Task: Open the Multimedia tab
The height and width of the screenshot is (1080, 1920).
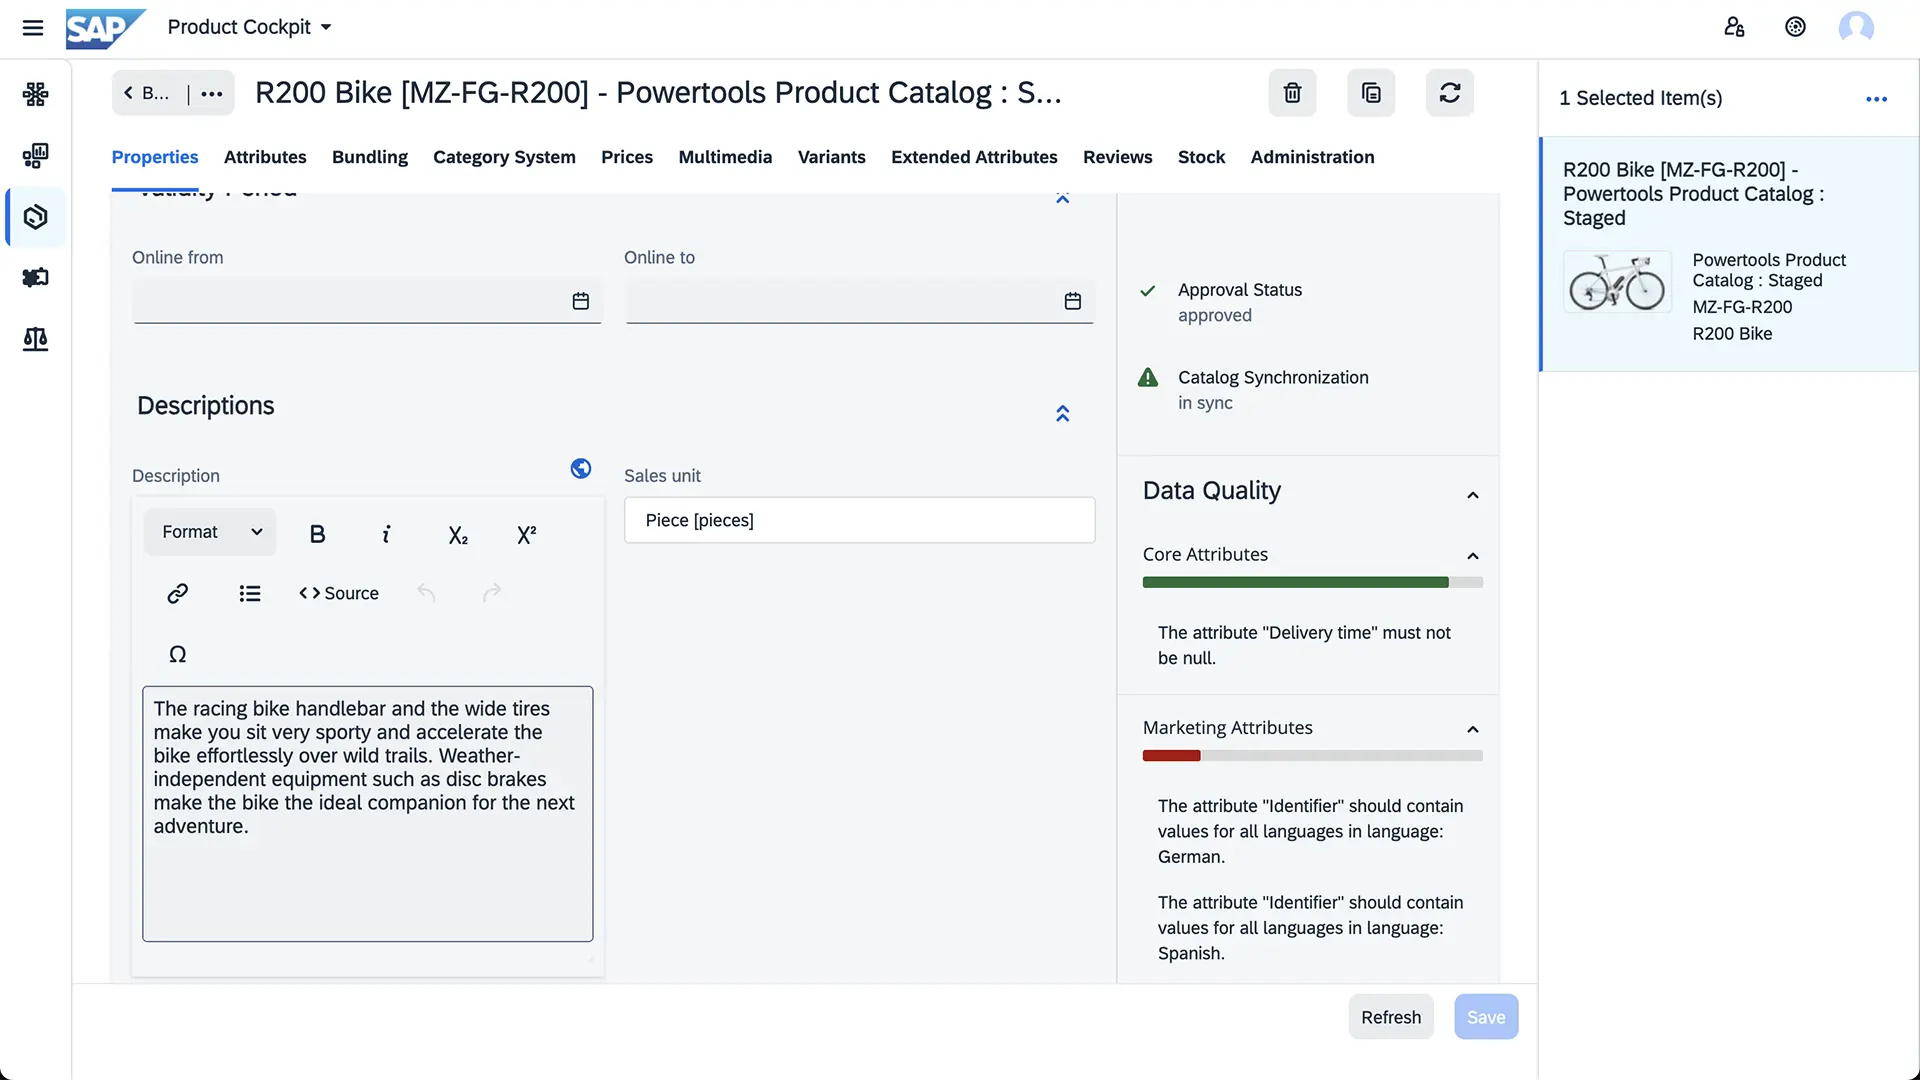Action: [x=725, y=157]
